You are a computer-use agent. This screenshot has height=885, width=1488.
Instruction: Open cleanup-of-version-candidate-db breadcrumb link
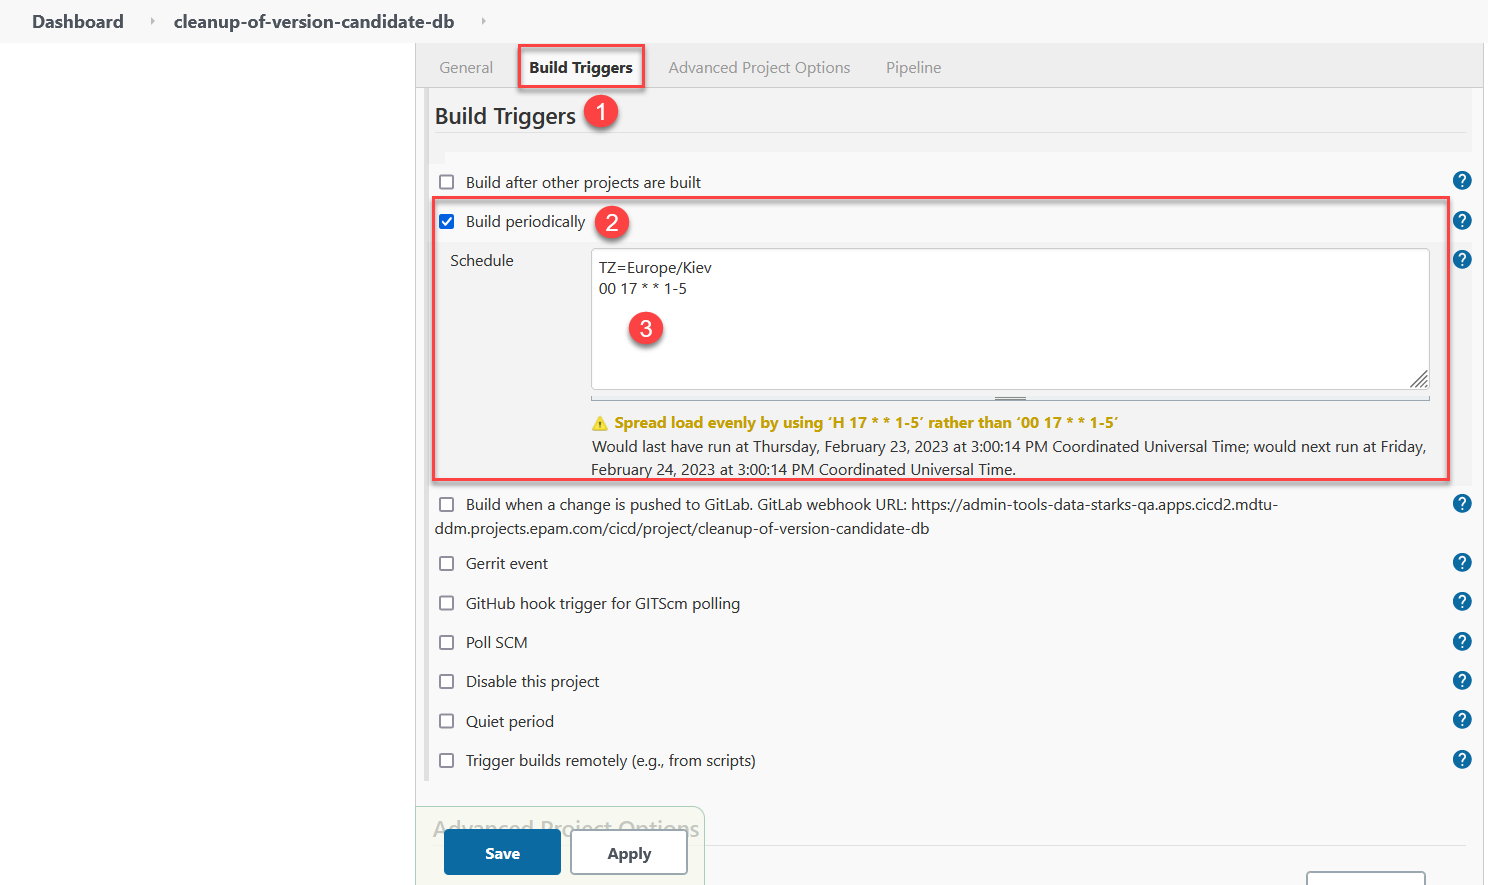click(x=314, y=21)
